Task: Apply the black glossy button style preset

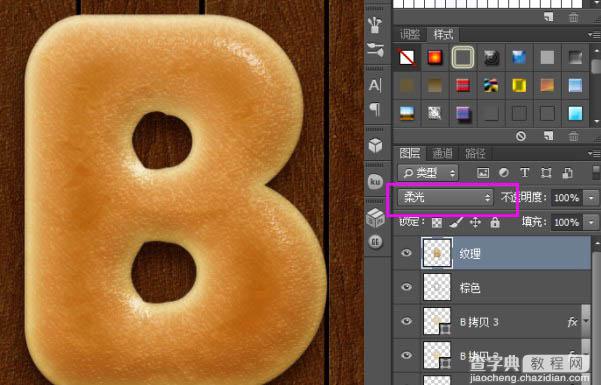Action: 491,58
